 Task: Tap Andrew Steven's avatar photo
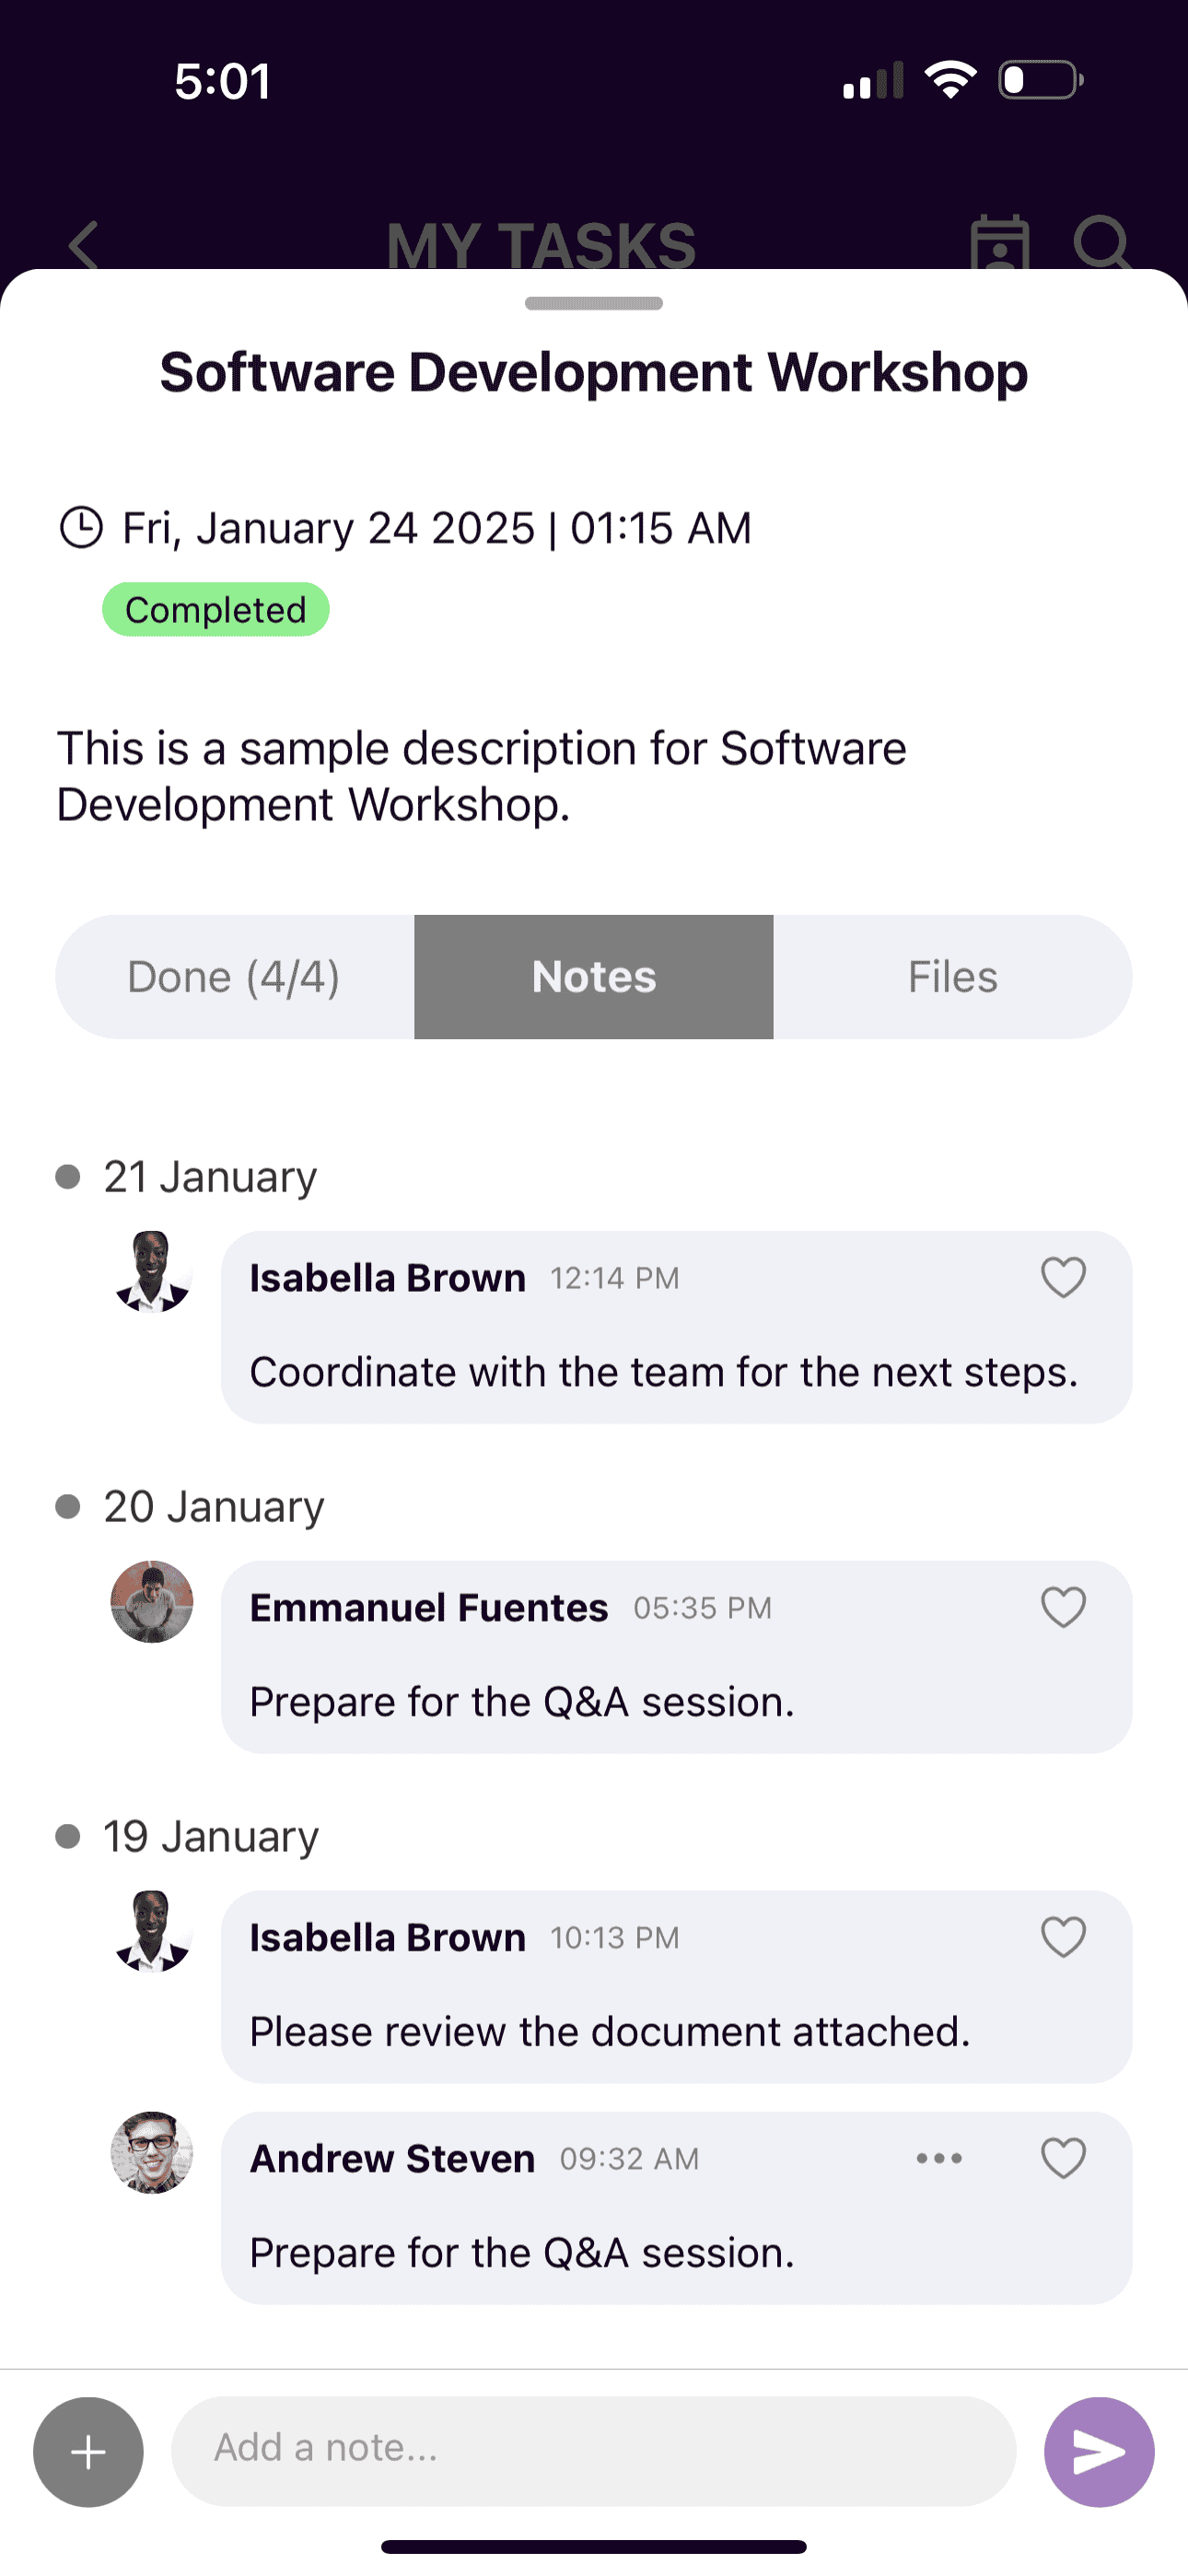pyautogui.click(x=152, y=2152)
